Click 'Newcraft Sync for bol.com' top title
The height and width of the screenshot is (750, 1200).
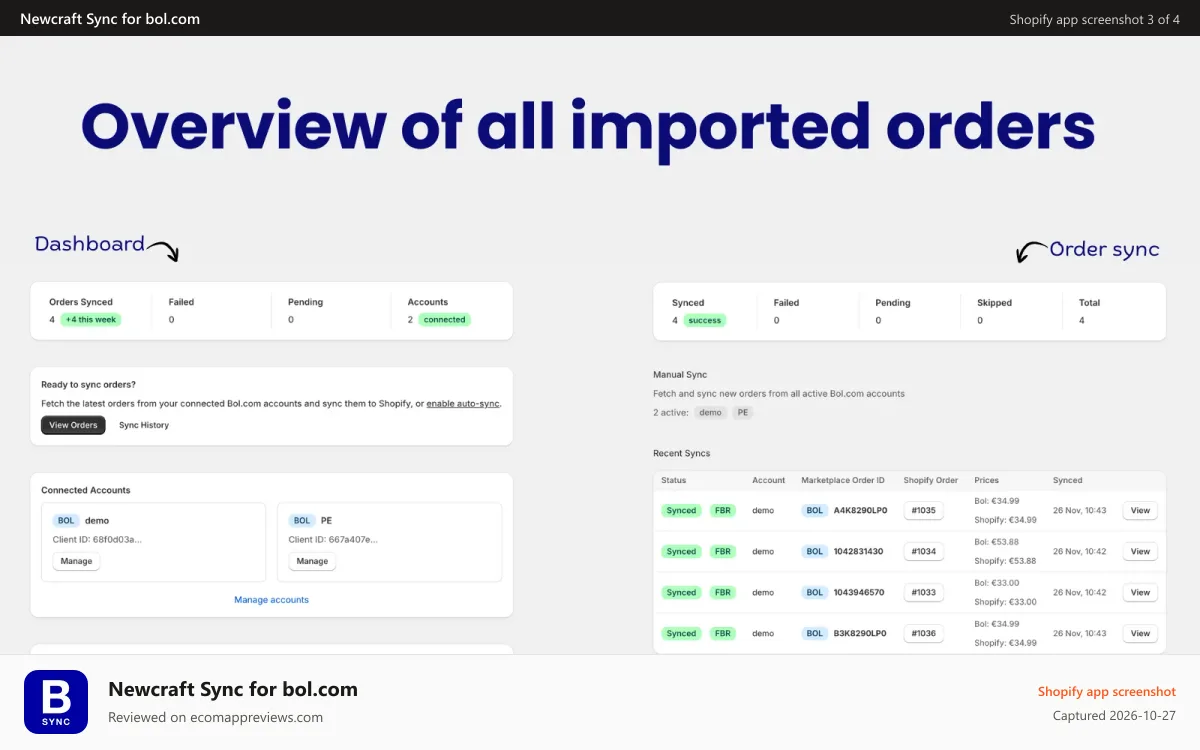(110, 19)
